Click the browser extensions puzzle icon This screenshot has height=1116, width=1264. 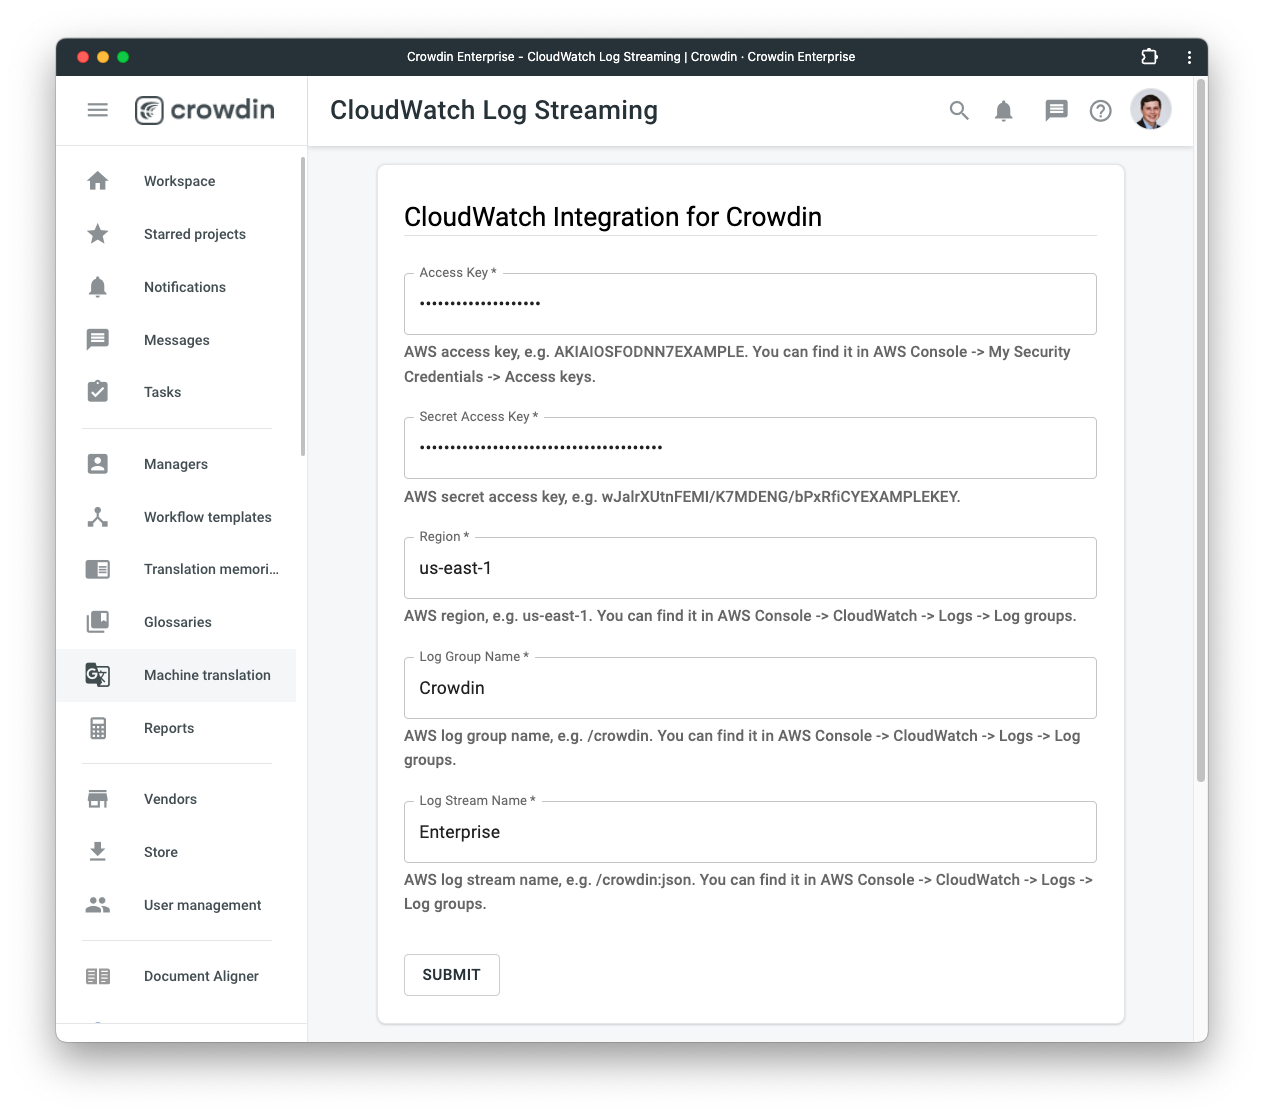click(x=1150, y=57)
